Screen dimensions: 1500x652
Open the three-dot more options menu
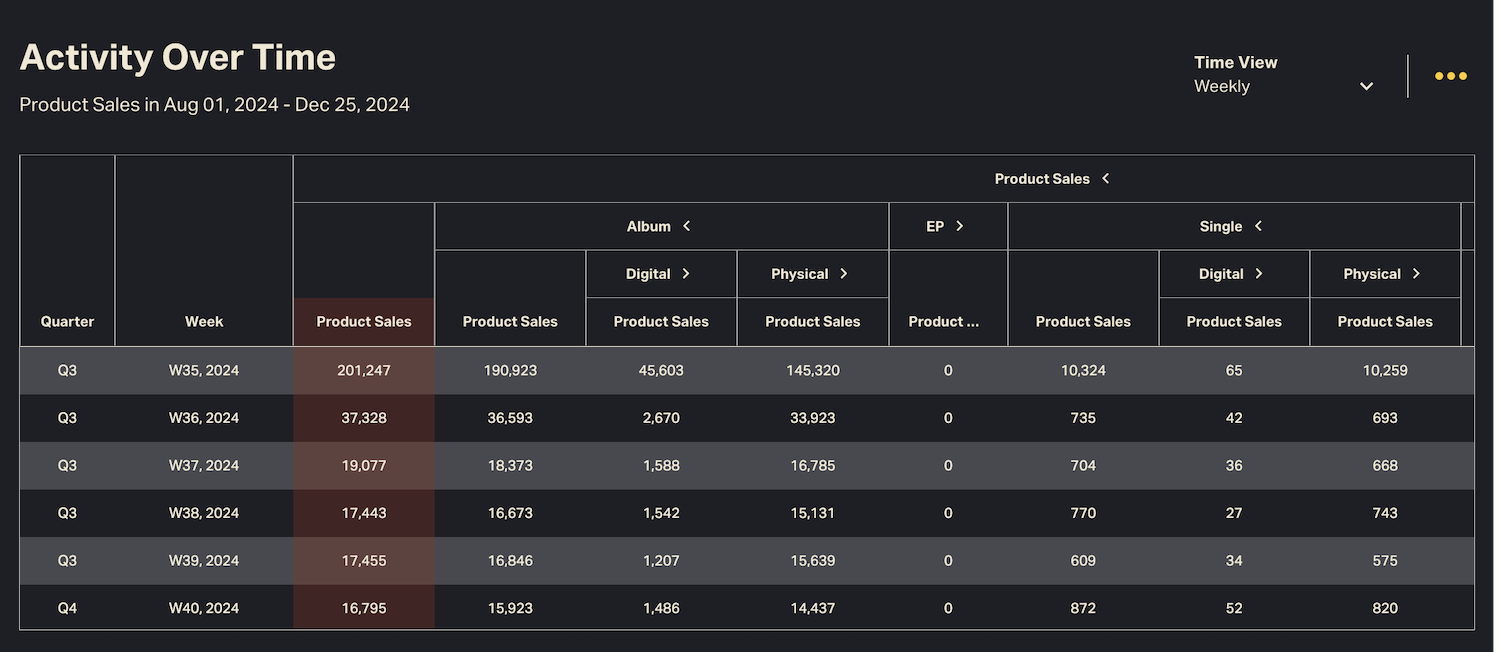(x=1450, y=76)
